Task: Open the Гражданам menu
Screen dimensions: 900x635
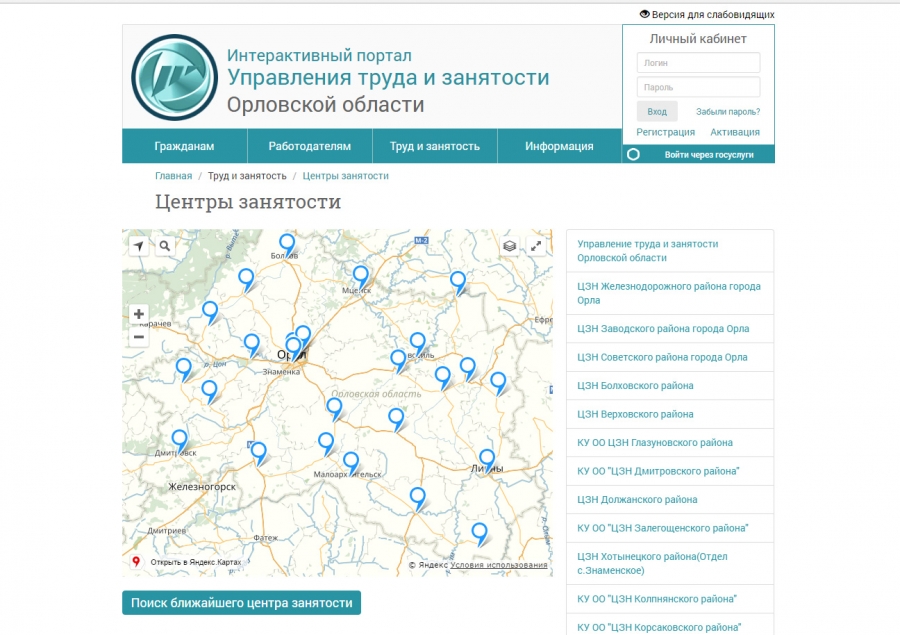Action: click(x=184, y=146)
